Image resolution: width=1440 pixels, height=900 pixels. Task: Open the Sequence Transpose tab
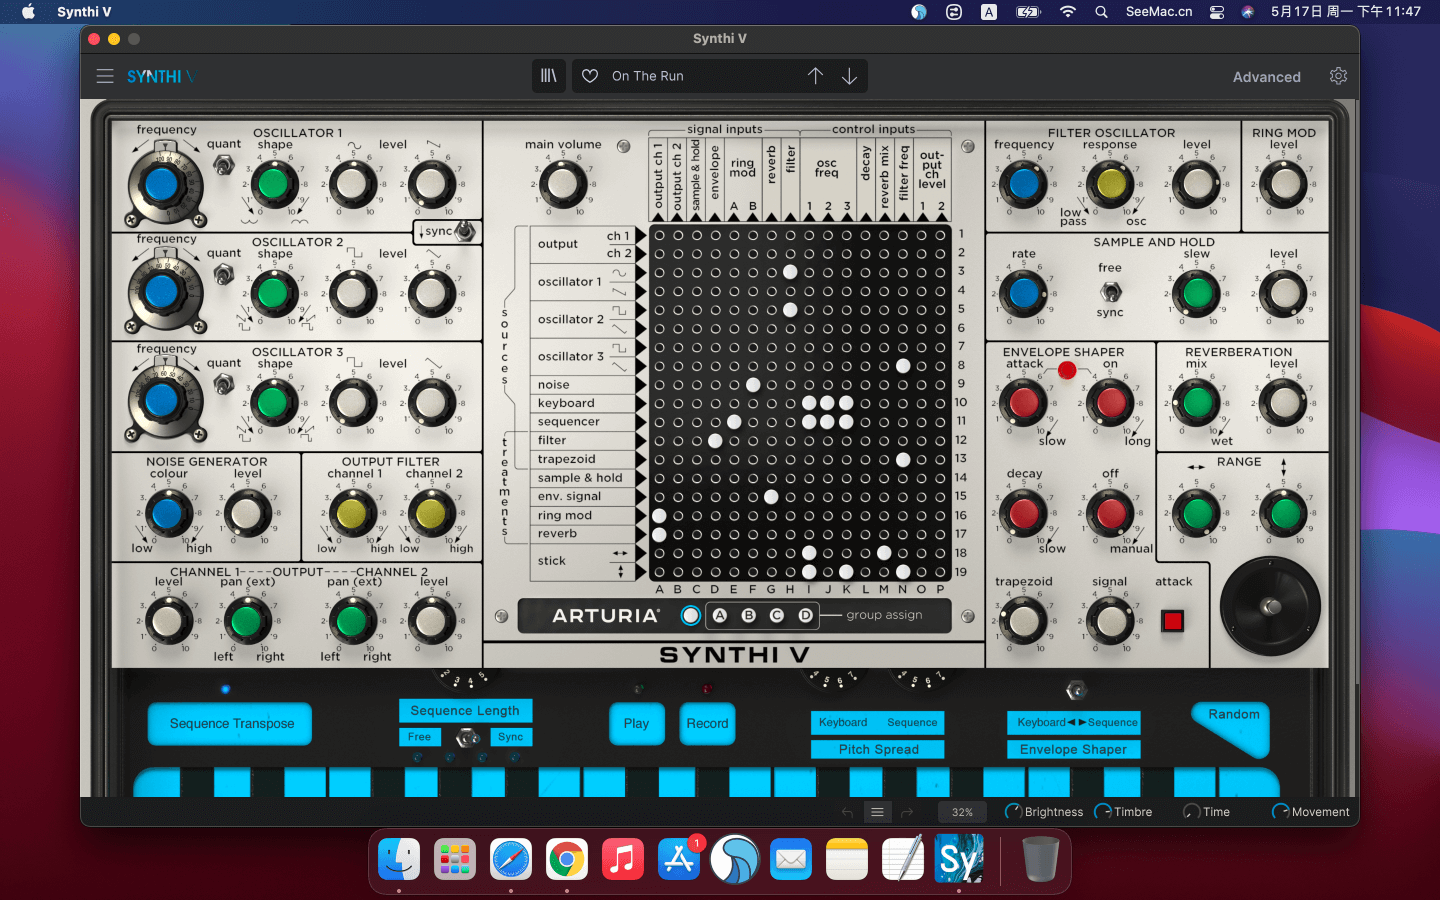point(231,724)
